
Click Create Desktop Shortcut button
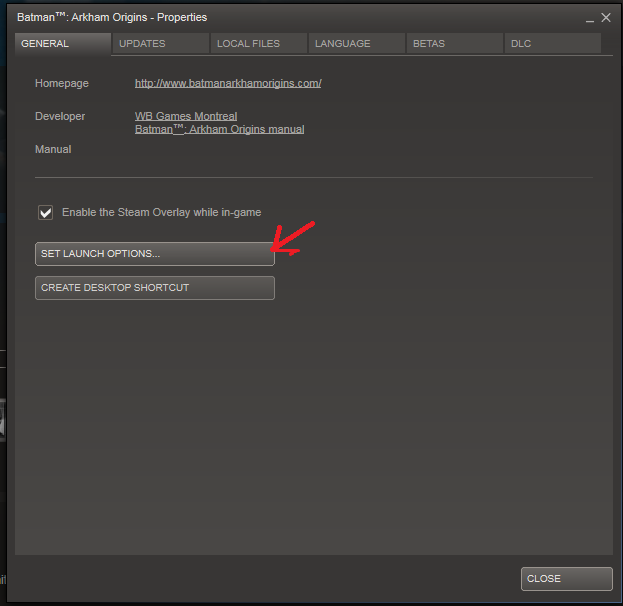155,288
